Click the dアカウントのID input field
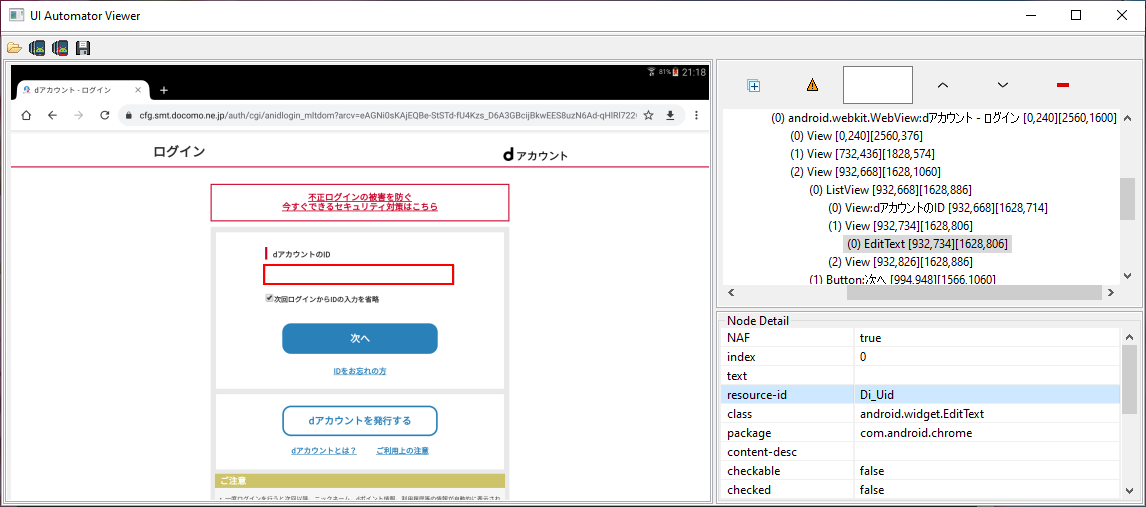The width and height of the screenshot is (1146, 507). (x=359, y=275)
